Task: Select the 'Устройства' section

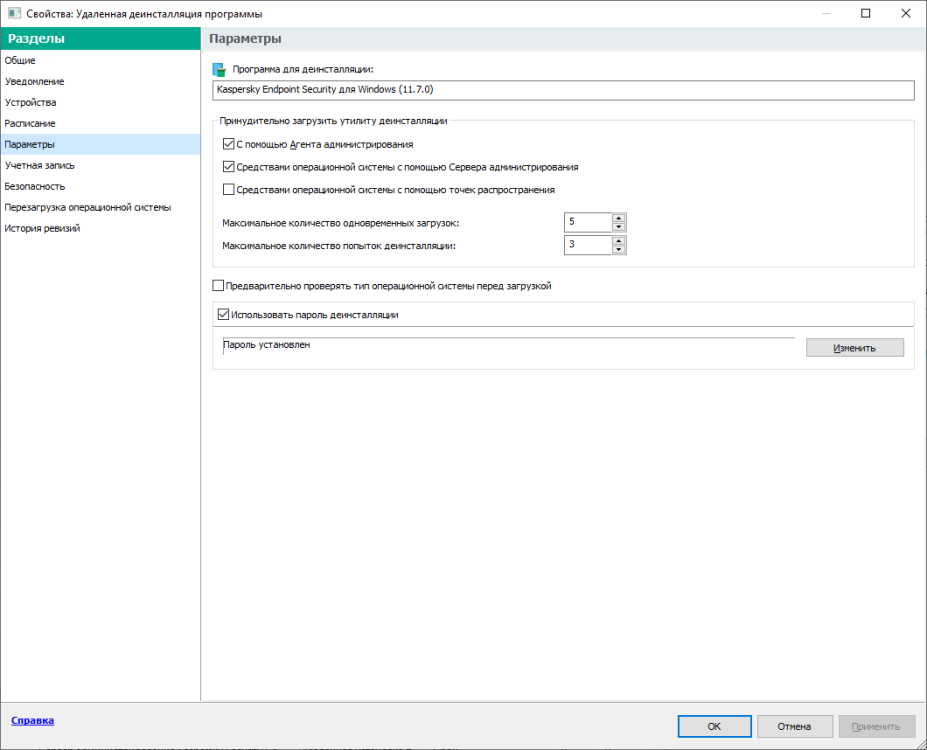Action: click(101, 102)
